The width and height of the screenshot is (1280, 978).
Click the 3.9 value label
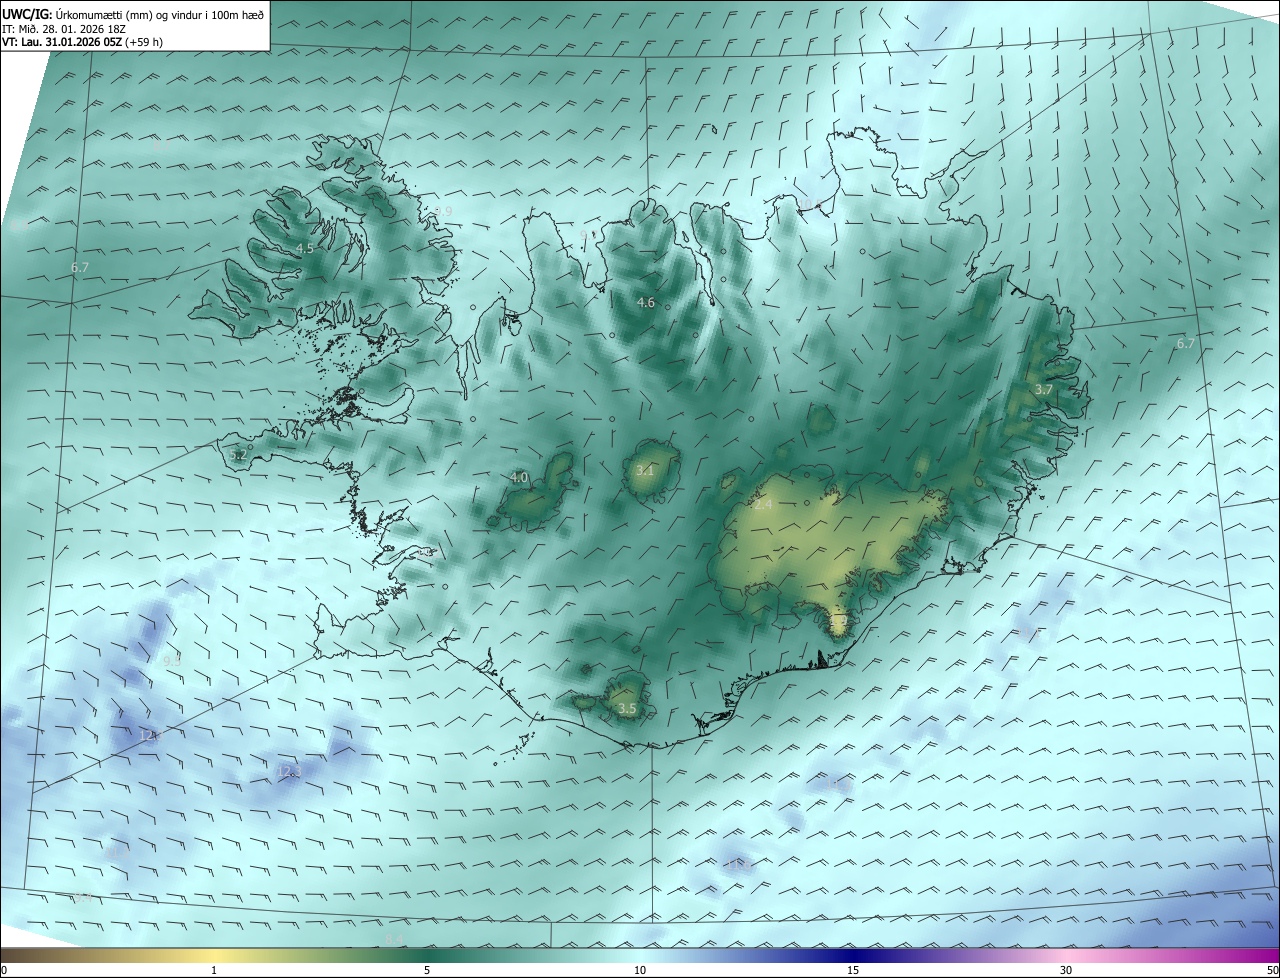point(443,211)
